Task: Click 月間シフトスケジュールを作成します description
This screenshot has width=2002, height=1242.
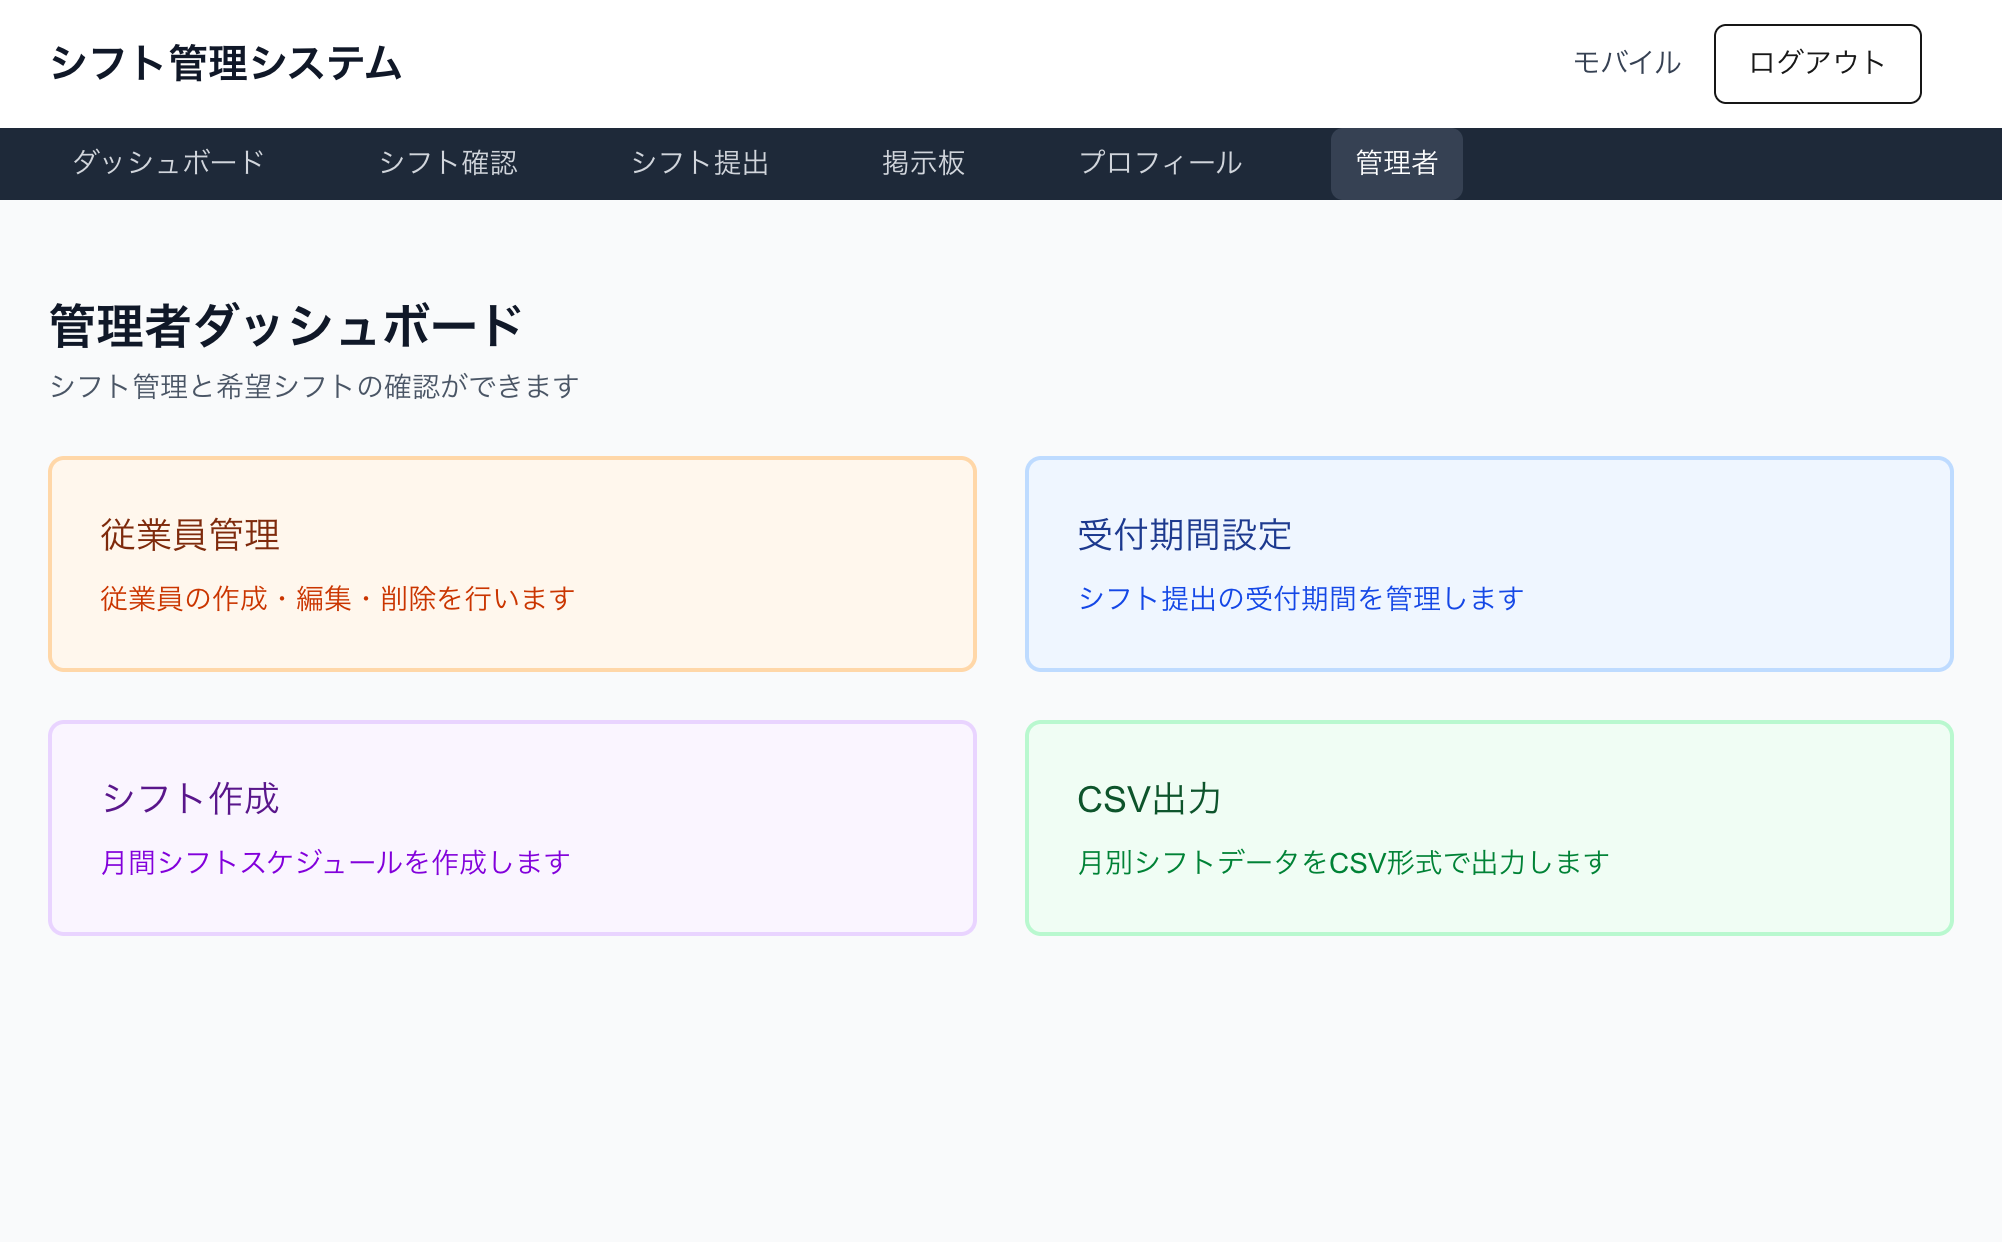Action: [336, 862]
